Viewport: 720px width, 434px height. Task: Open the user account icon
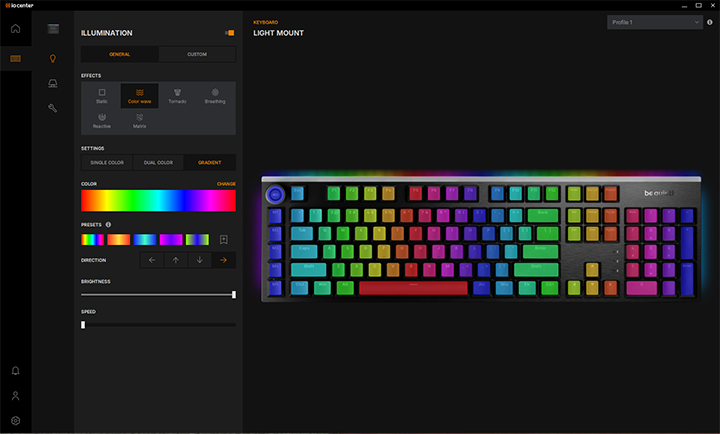pyautogui.click(x=15, y=396)
